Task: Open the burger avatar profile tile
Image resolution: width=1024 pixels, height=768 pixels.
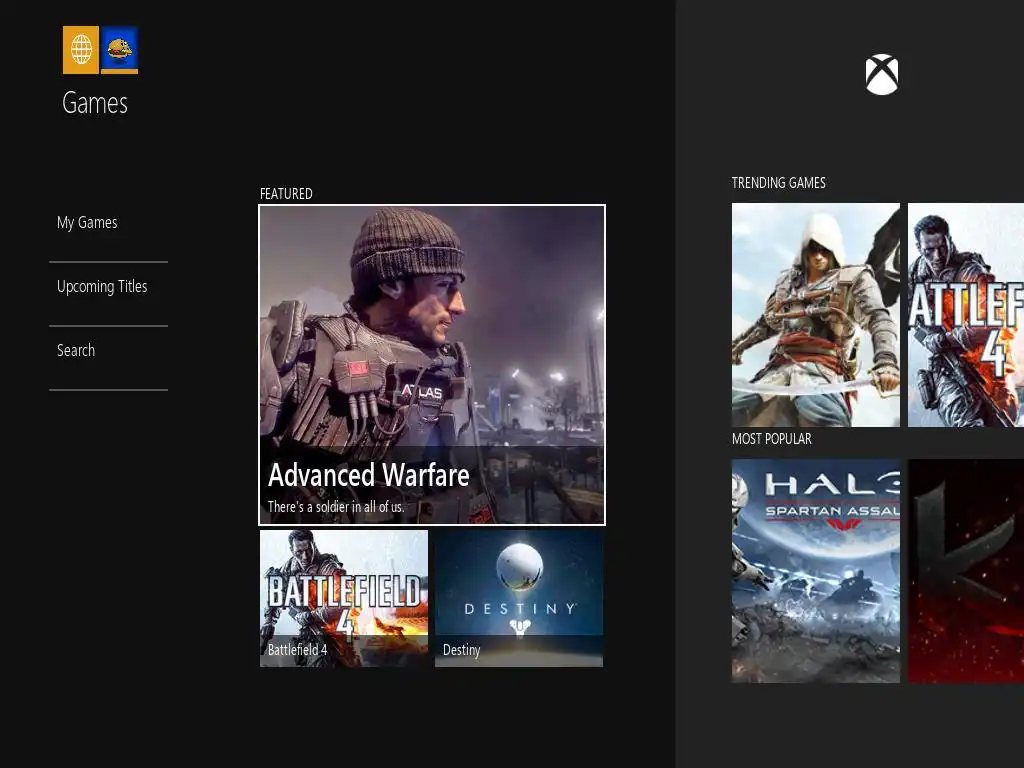Action: point(120,50)
